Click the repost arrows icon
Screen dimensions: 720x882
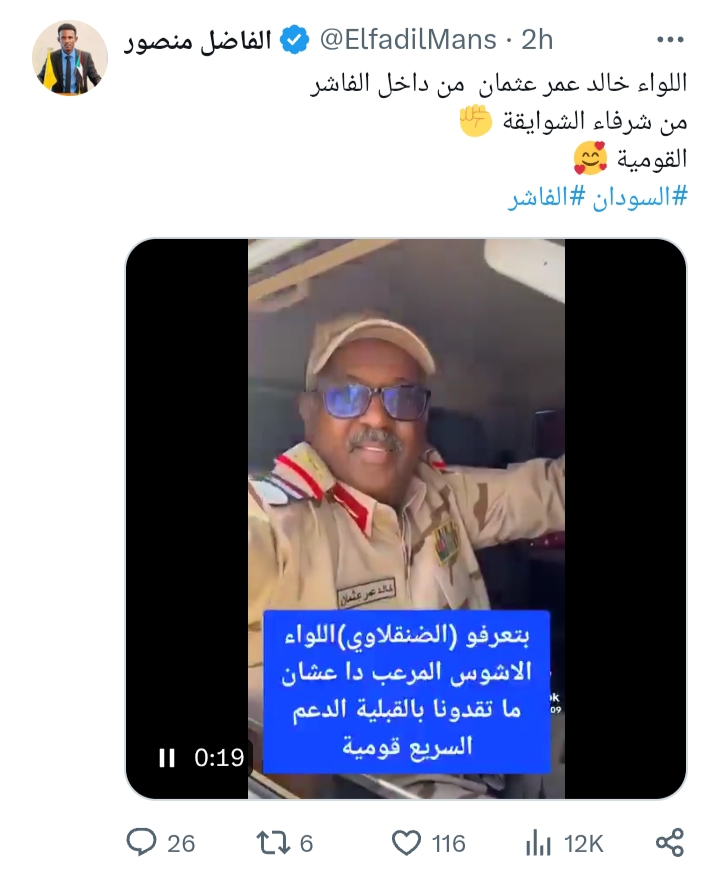tap(273, 843)
